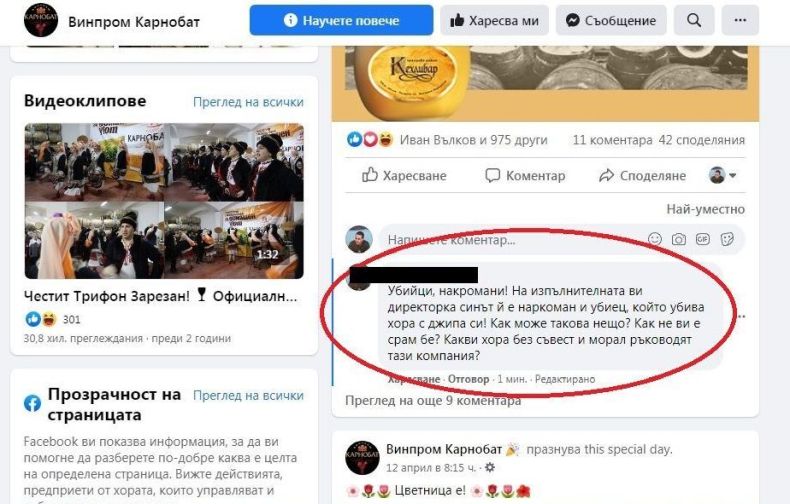Click the search magnifier icon in header
The image size is (790, 504).
coord(694,20)
